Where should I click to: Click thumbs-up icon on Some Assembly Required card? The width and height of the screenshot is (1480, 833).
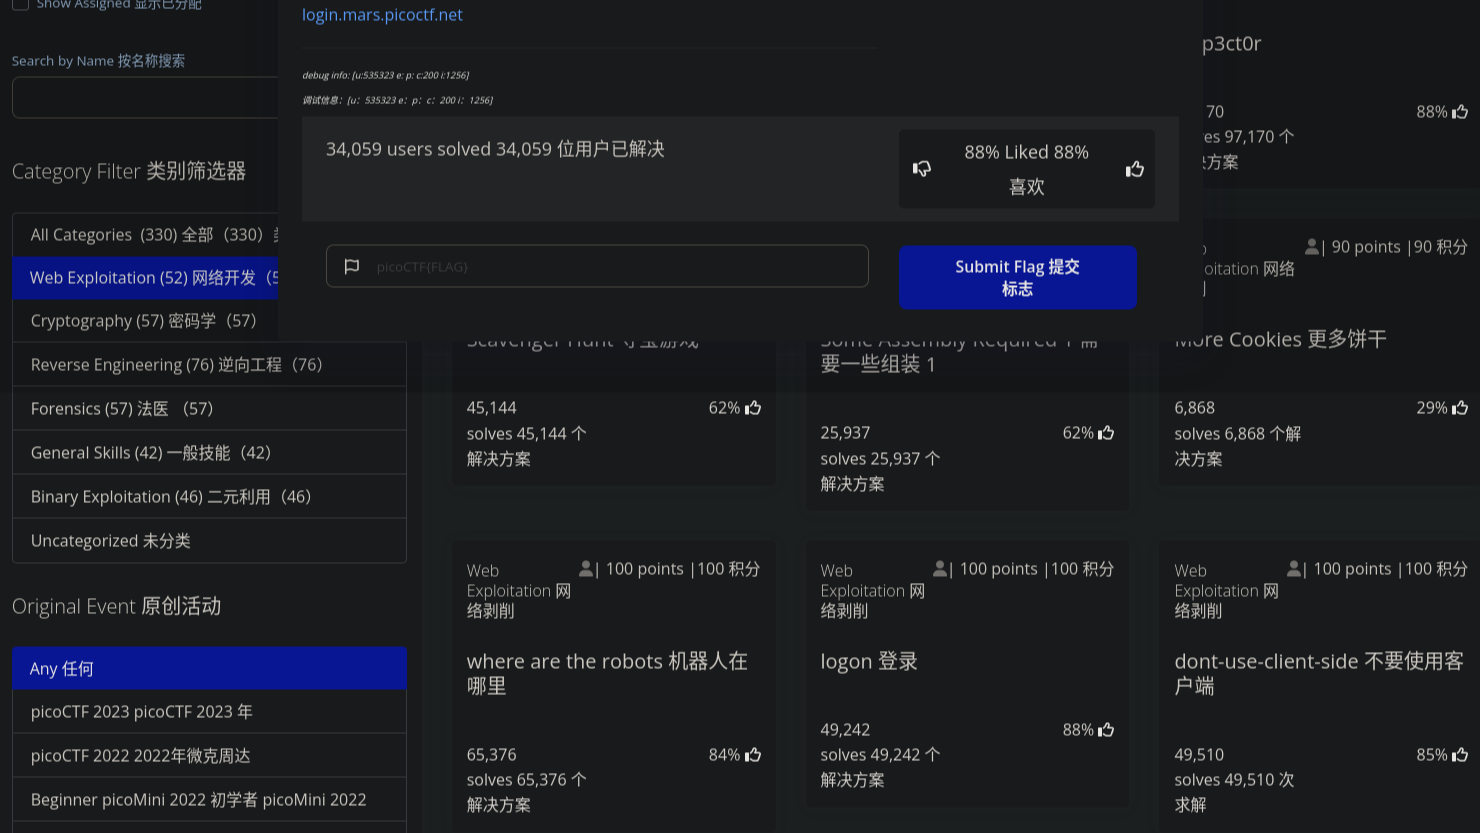tap(1106, 432)
